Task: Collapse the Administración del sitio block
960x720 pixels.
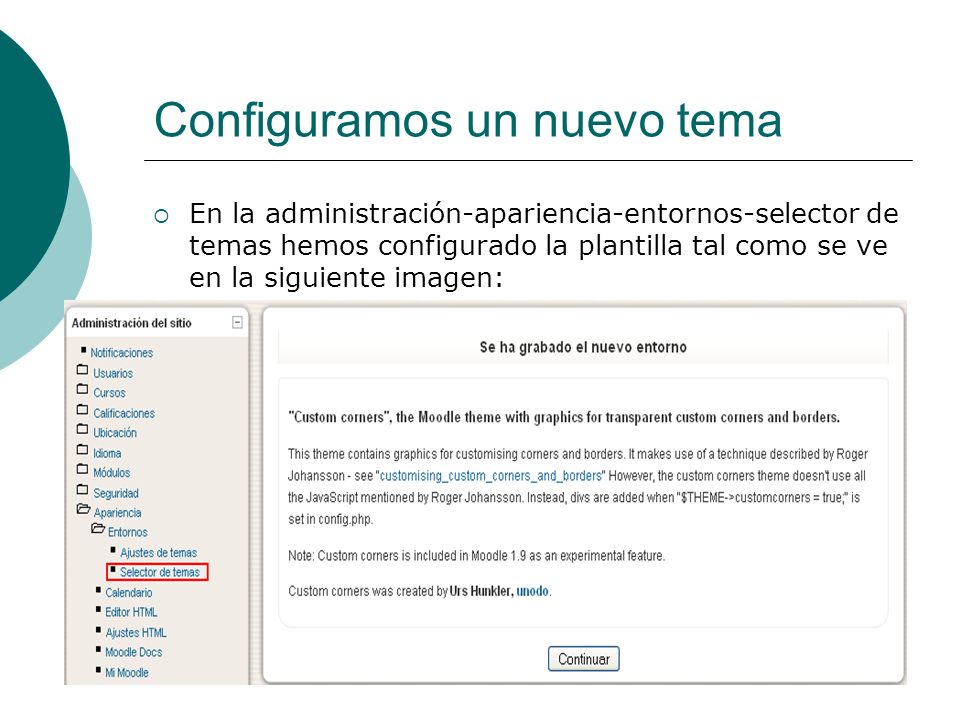Action: (238, 322)
